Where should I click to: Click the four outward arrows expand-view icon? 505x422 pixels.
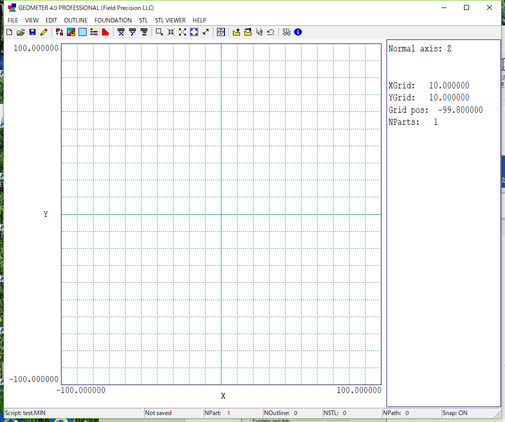coord(182,32)
